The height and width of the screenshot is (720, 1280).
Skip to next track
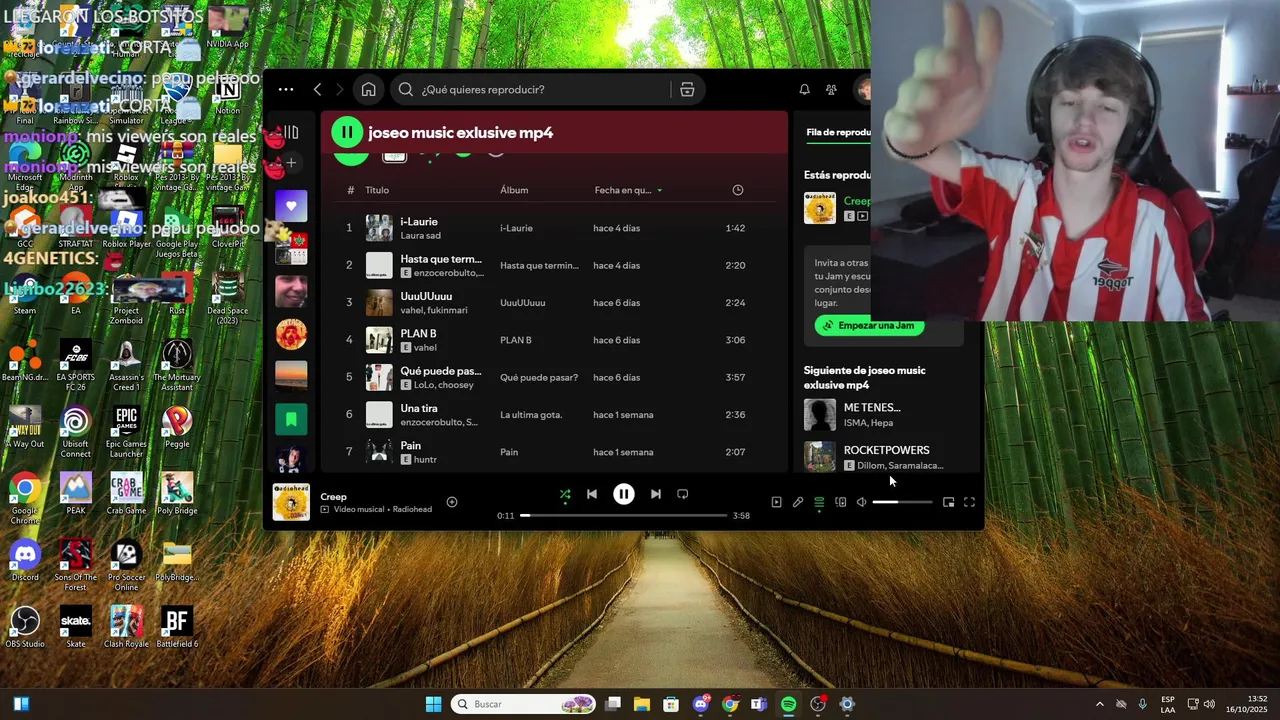point(656,494)
